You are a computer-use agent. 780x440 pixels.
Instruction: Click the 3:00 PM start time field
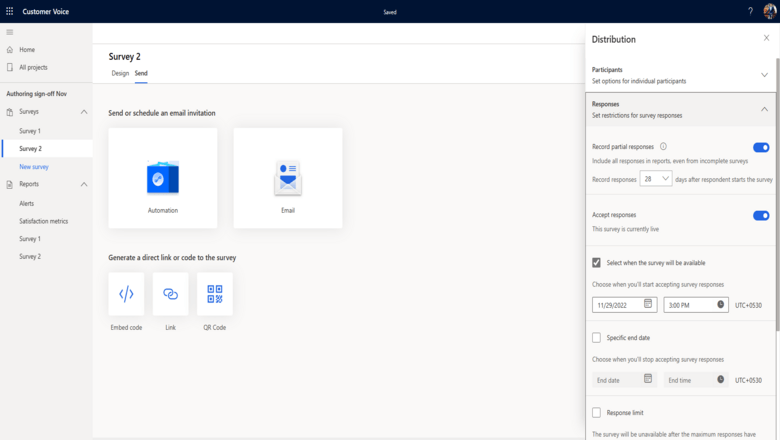point(689,304)
